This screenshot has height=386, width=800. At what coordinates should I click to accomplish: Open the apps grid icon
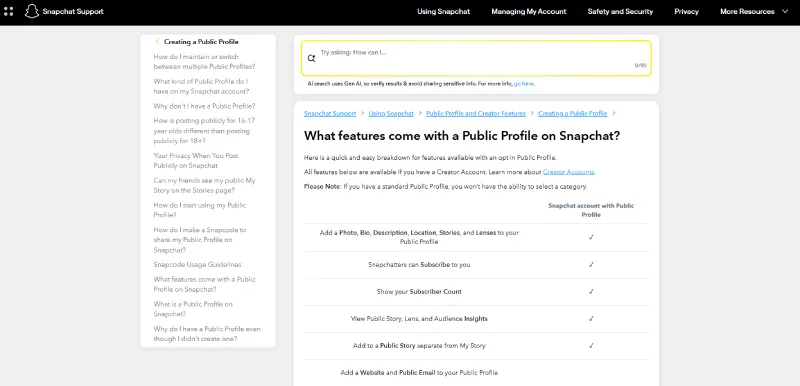8,11
